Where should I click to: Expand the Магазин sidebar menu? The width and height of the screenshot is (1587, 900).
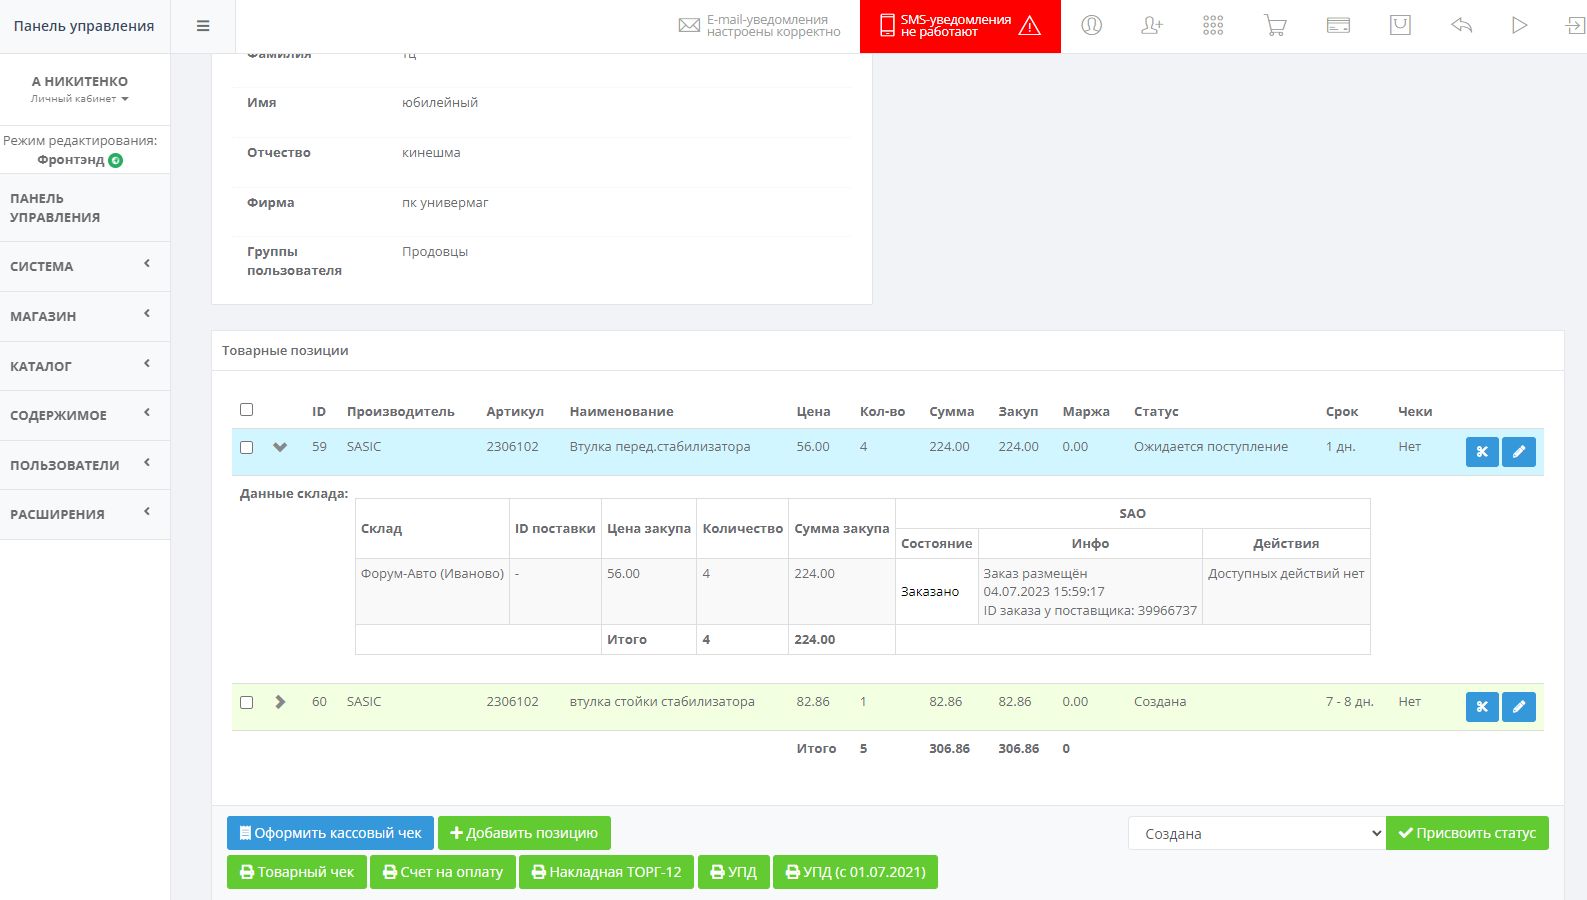[84, 316]
